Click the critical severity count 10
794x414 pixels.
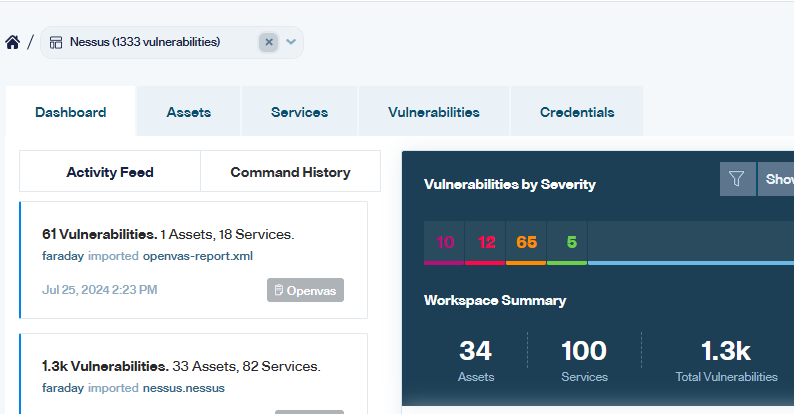click(445, 242)
